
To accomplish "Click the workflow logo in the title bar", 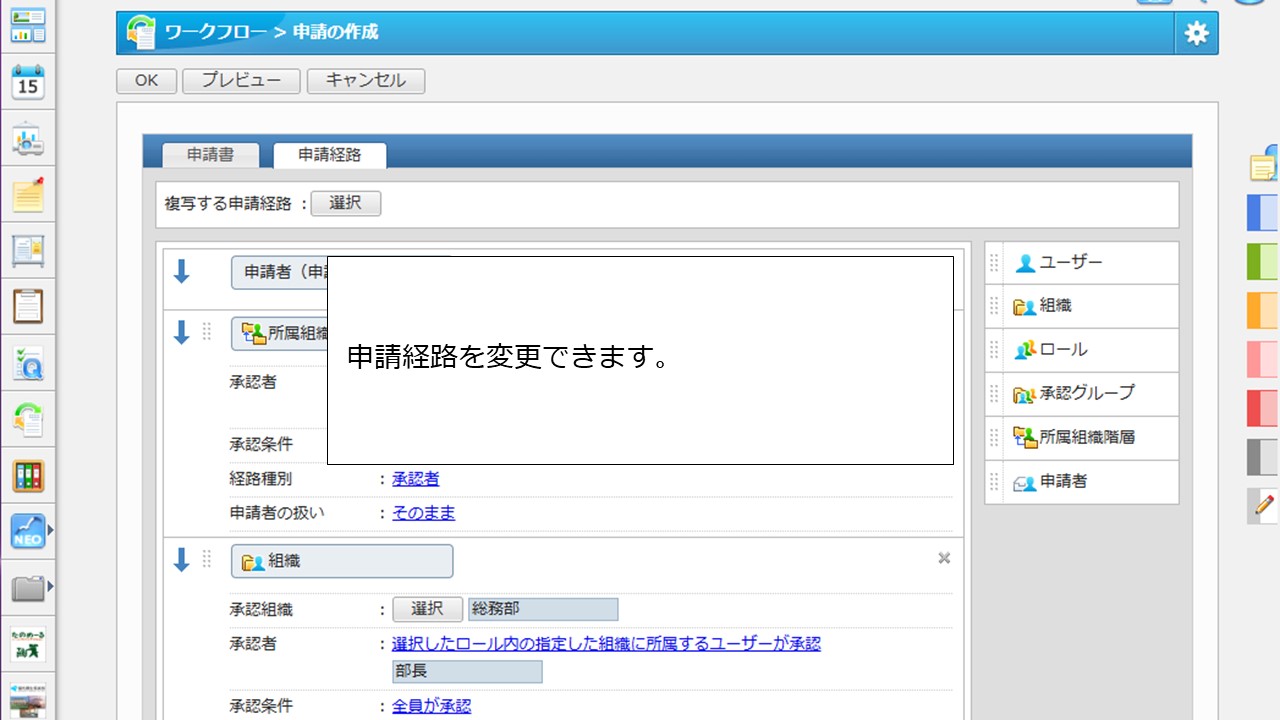I will (141, 33).
